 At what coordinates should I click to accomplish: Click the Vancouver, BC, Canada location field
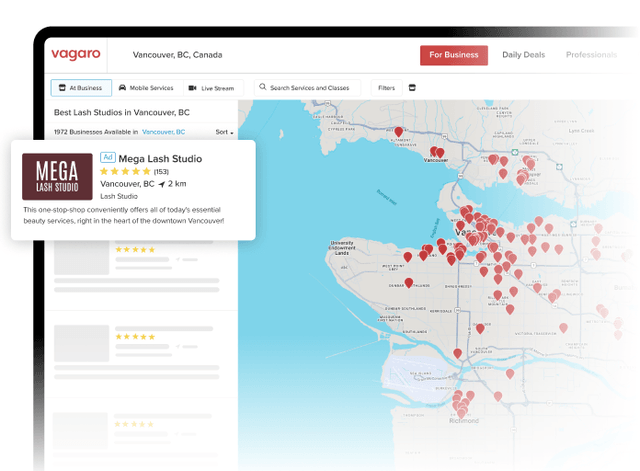(x=178, y=55)
